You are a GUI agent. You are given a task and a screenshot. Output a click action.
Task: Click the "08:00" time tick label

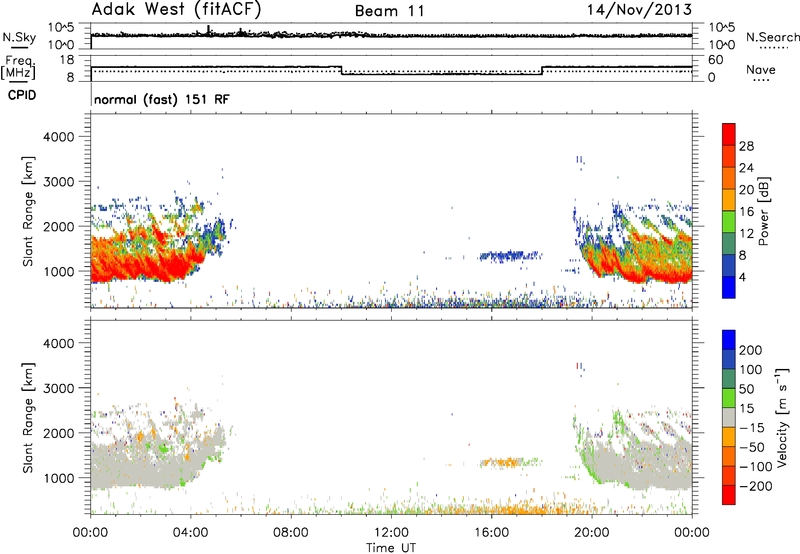291,533
